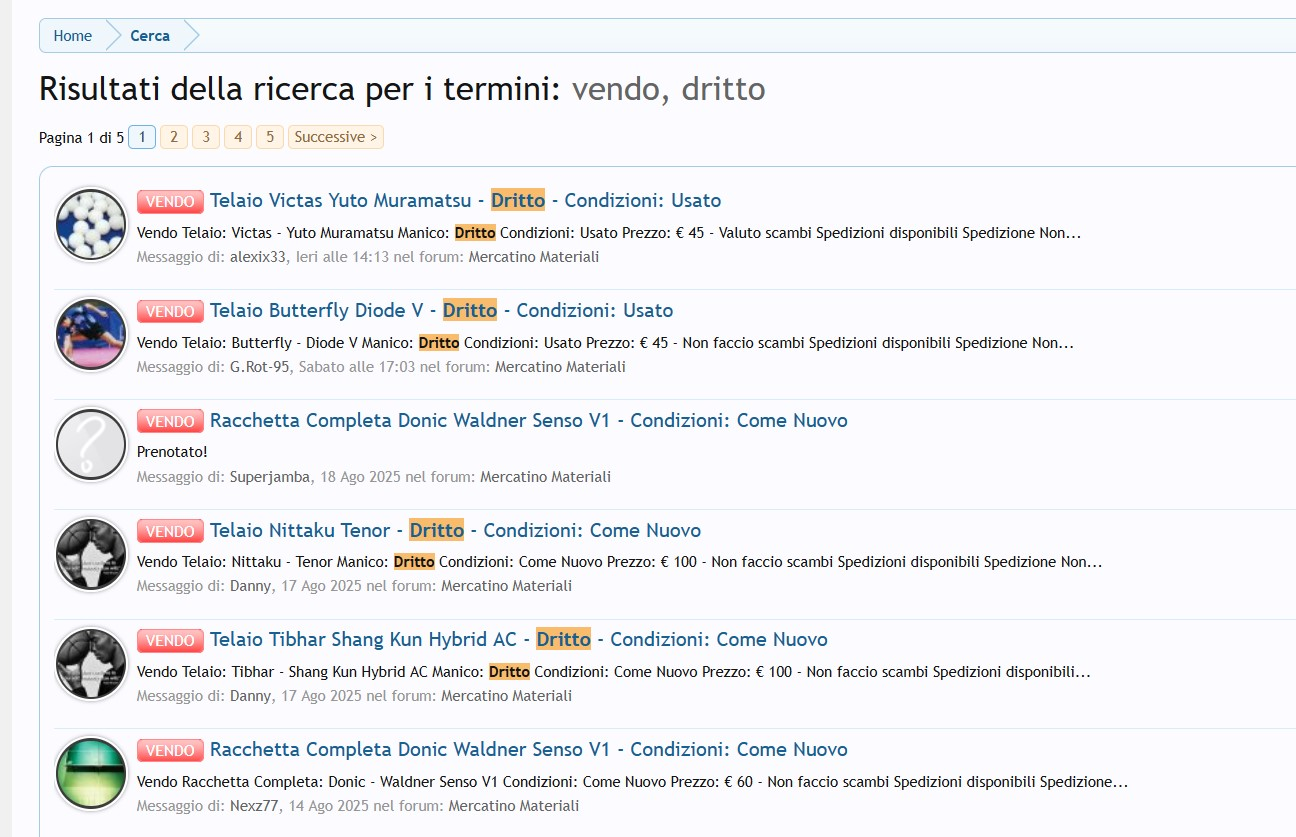This screenshot has width=1296, height=837.
Task: Select Cerca in the breadcrumb
Action: click(x=150, y=36)
